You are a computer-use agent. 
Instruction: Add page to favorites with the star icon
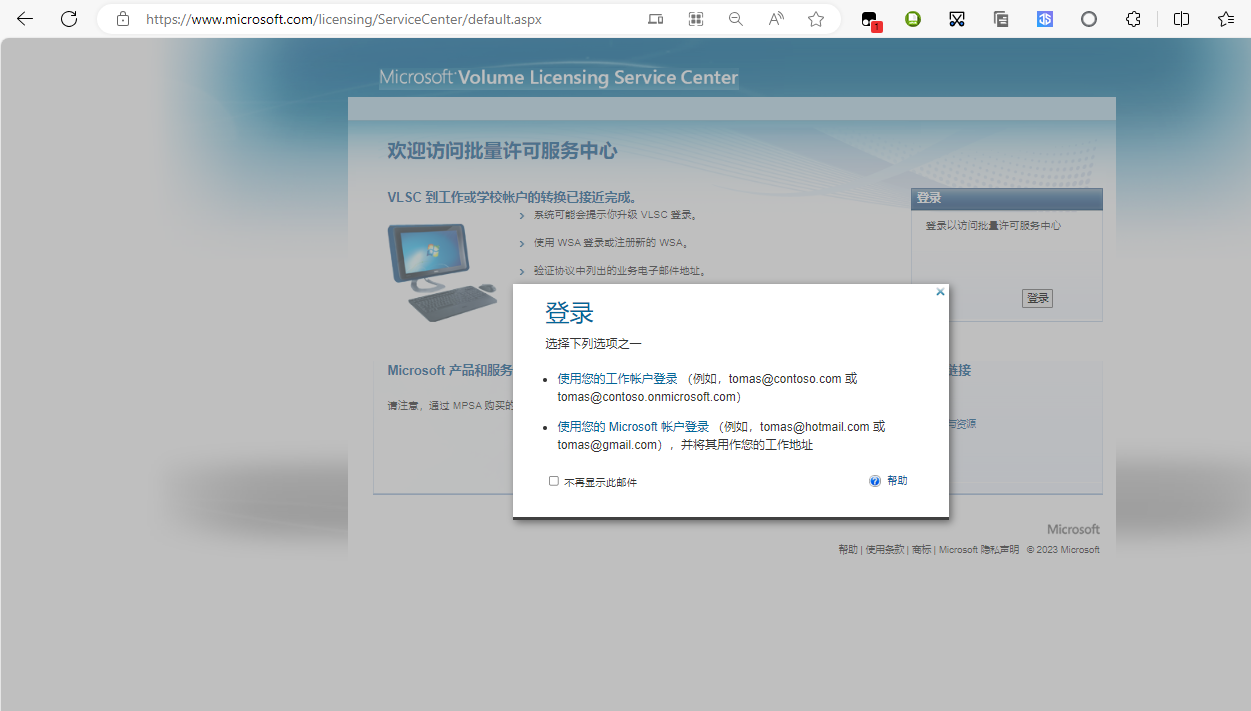point(816,19)
